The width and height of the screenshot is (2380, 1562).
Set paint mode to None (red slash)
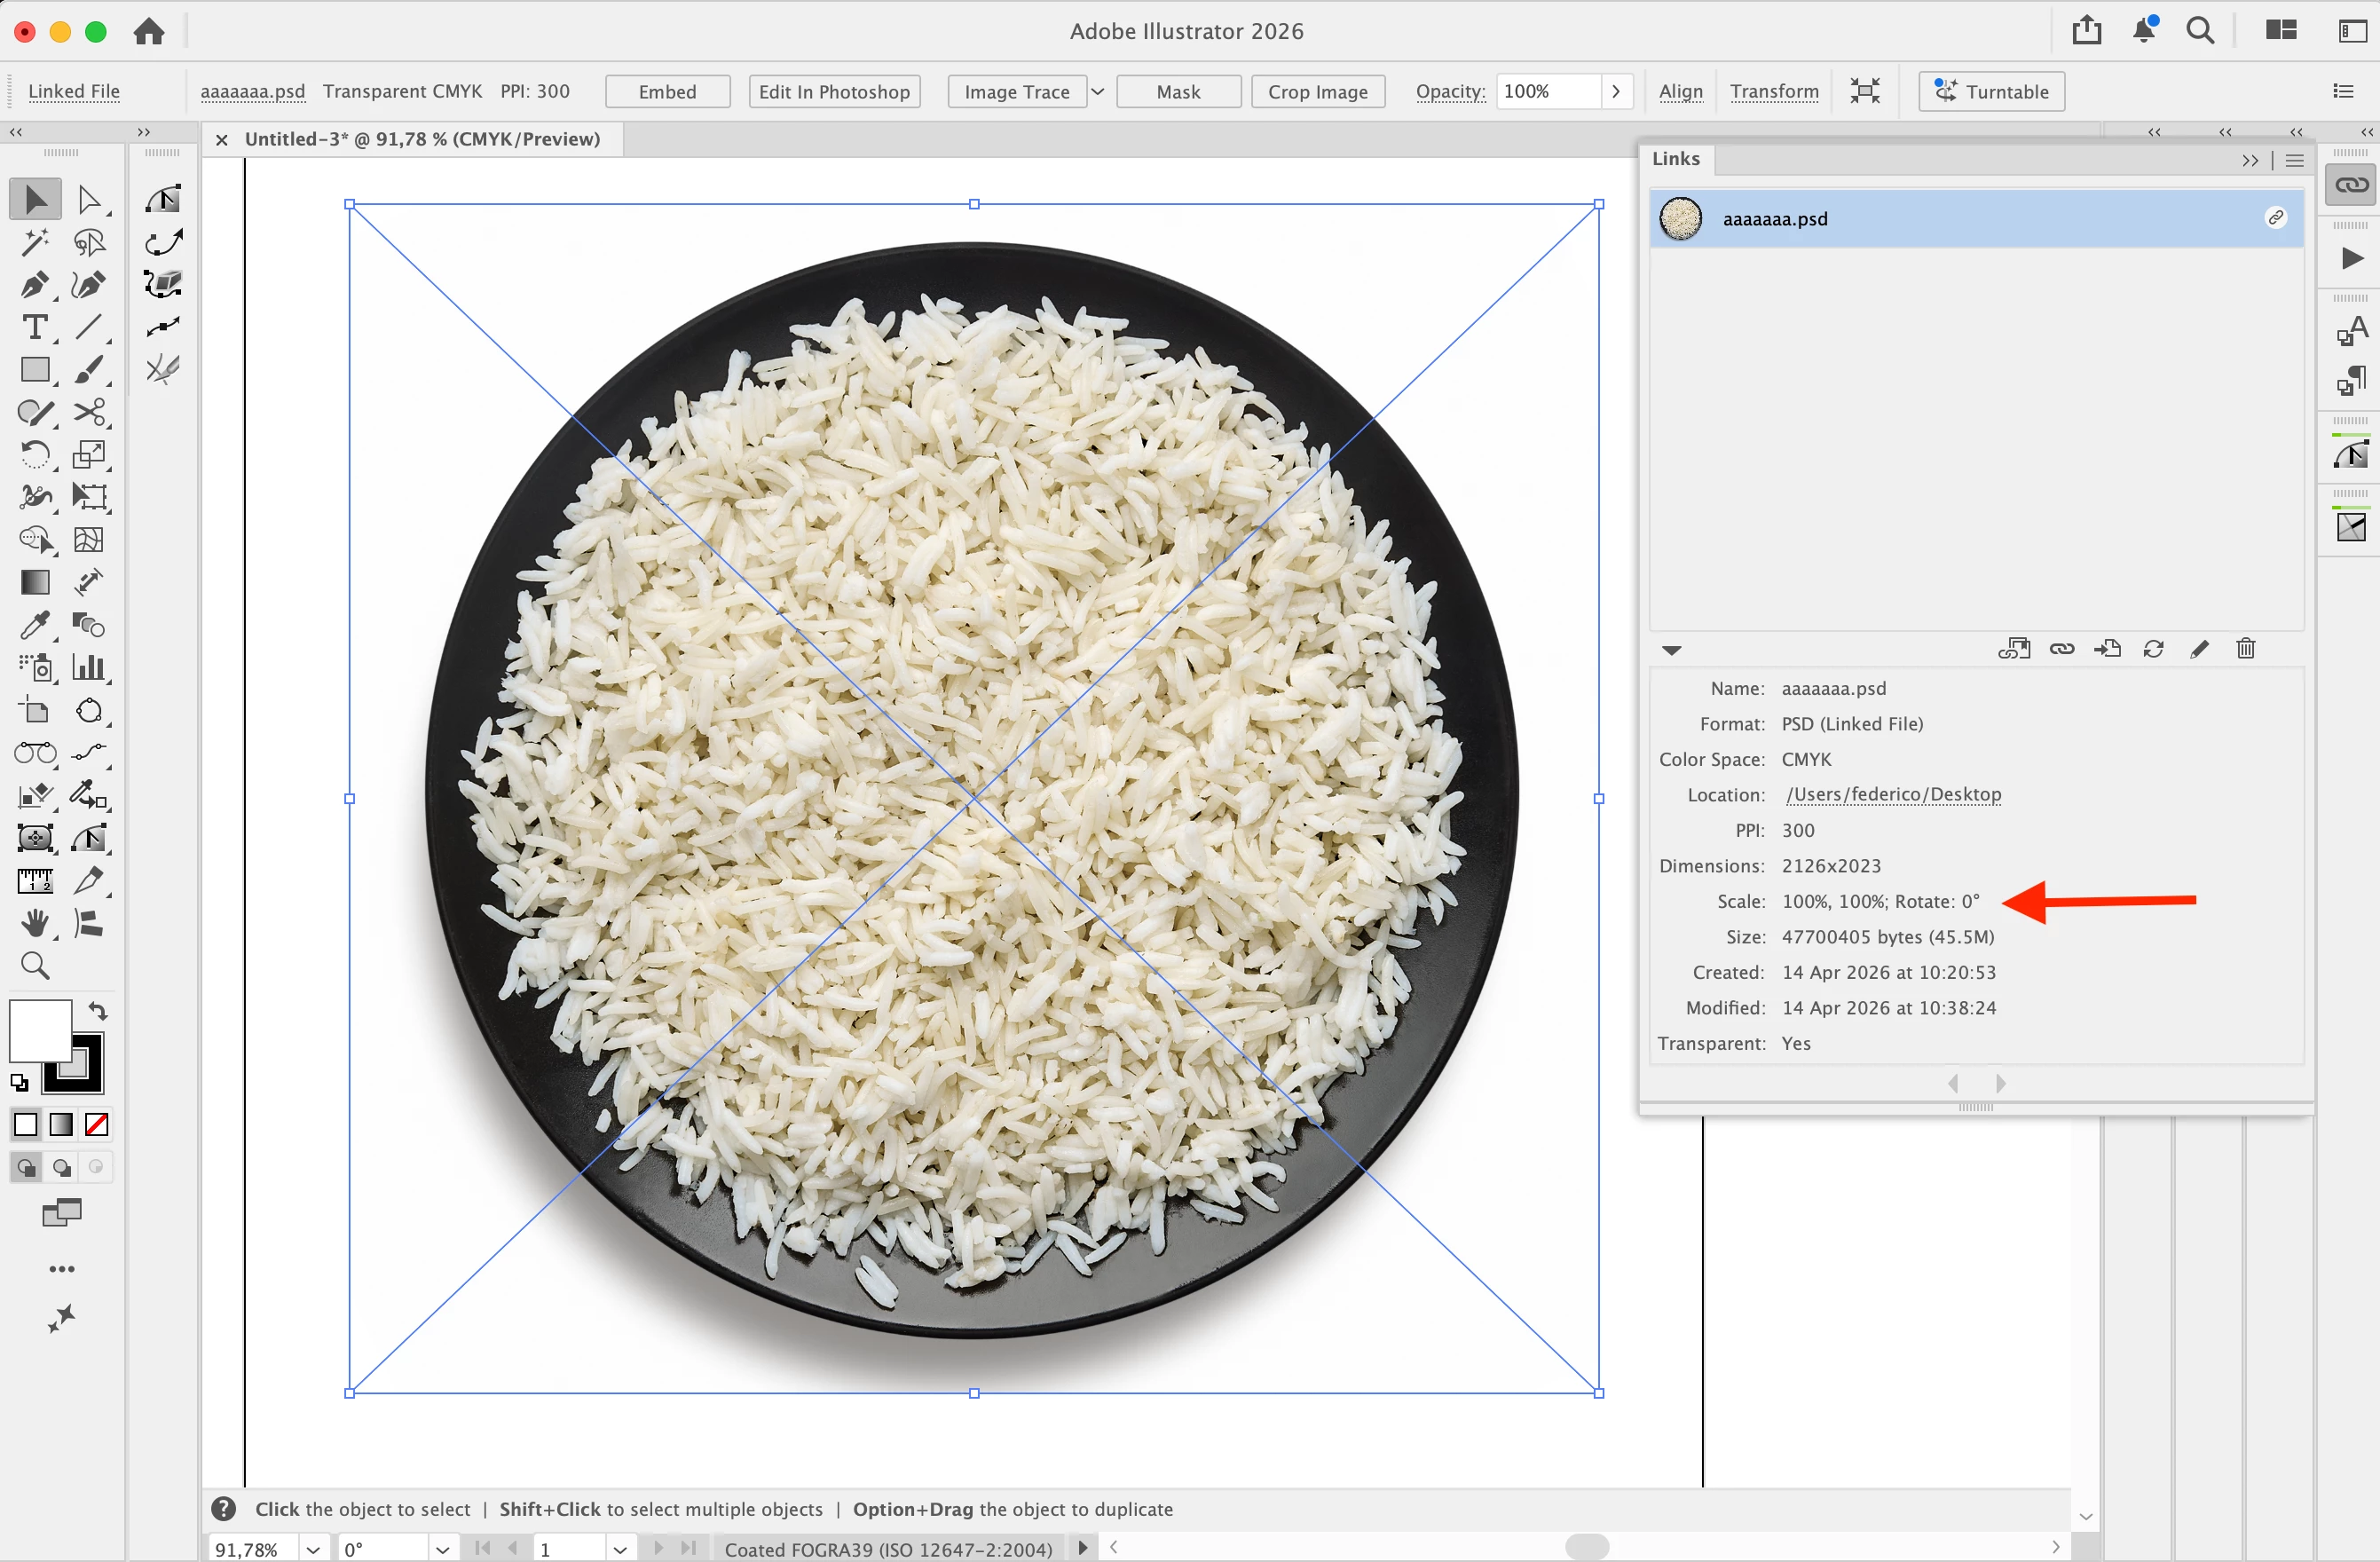pyautogui.click(x=97, y=1125)
